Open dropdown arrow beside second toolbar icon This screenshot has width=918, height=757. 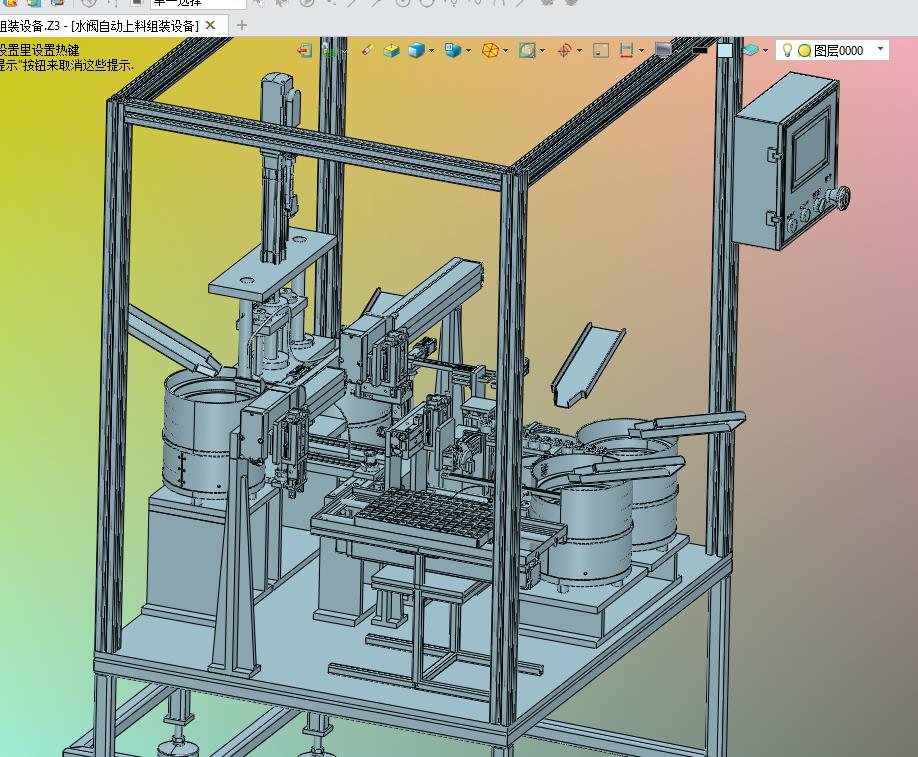coord(345,52)
